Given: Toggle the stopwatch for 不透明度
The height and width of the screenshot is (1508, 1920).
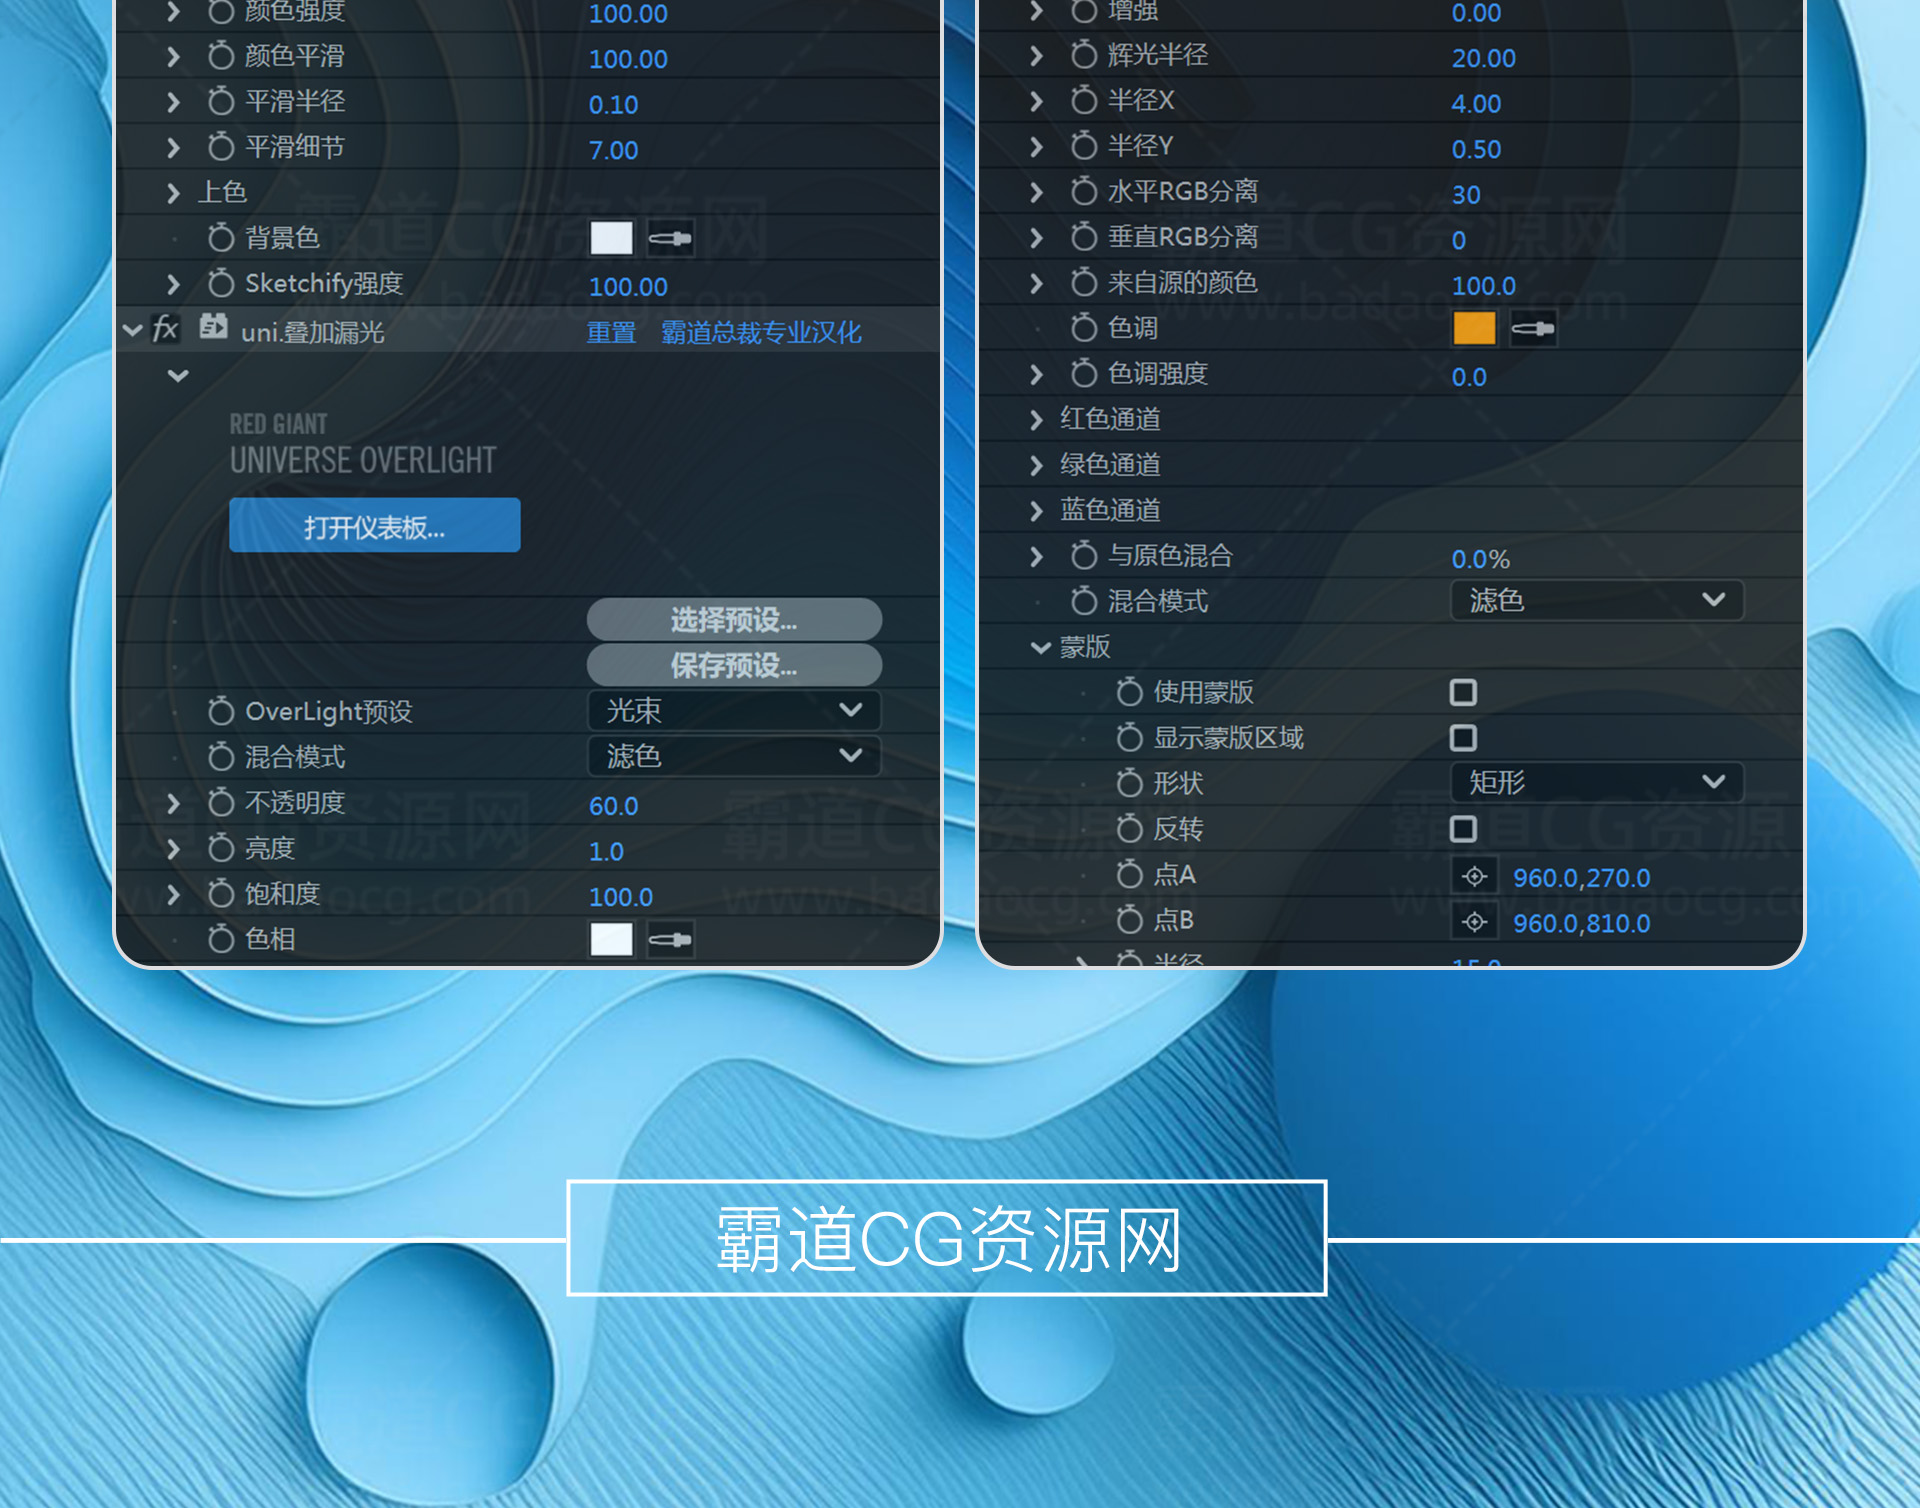Looking at the screenshot, I should (x=221, y=802).
